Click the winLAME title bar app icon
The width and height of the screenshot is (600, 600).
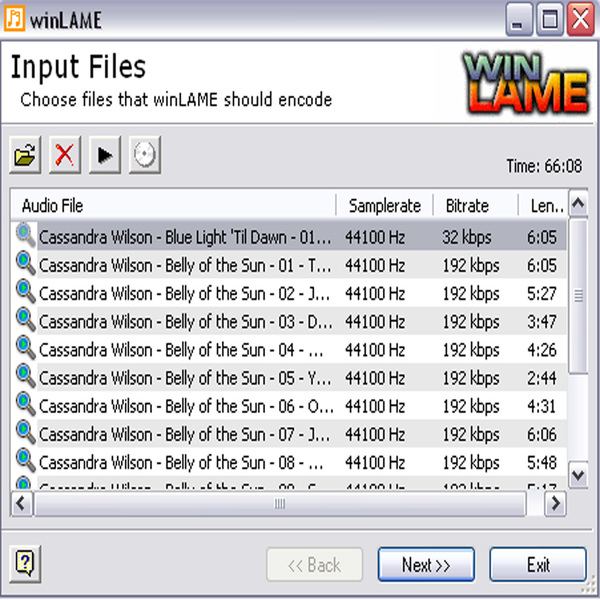click(x=15, y=18)
